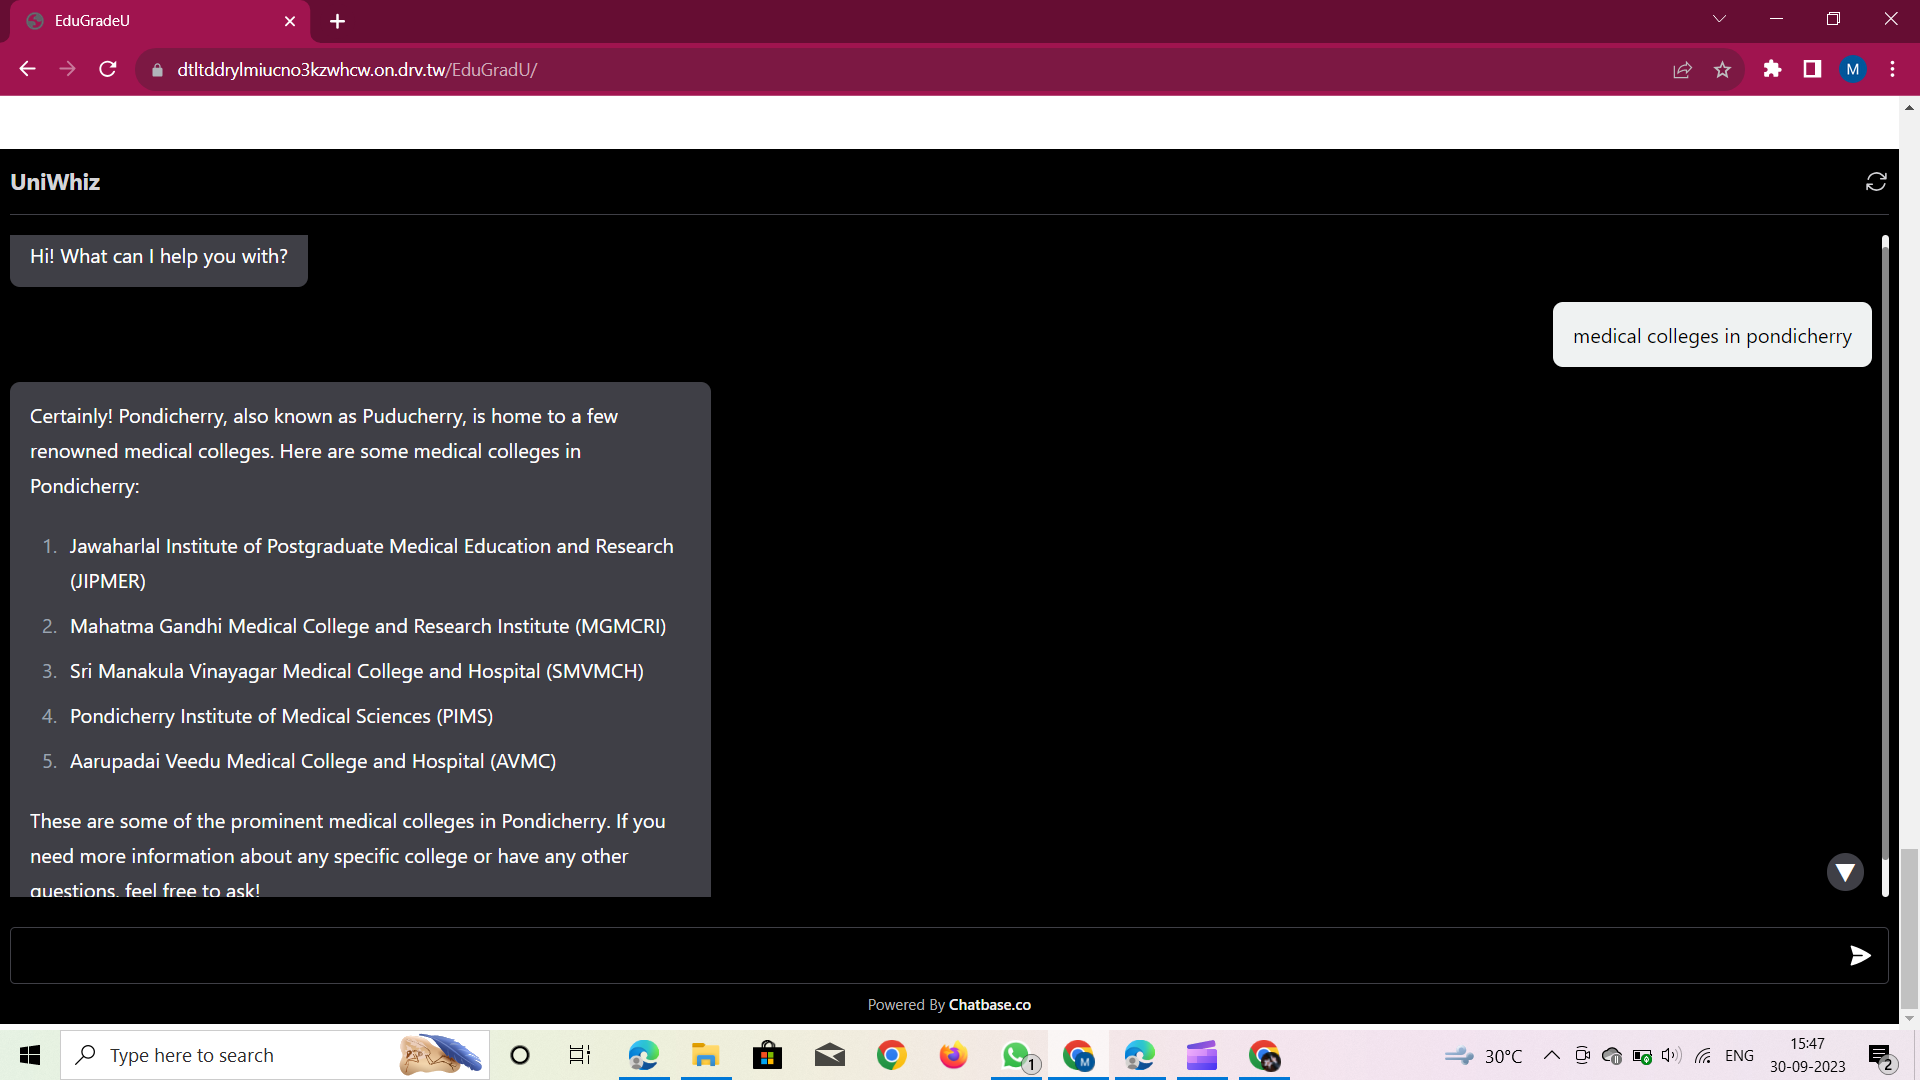The image size is (1920, 1080).
Task: Go back to previous page
Action: 27,69
